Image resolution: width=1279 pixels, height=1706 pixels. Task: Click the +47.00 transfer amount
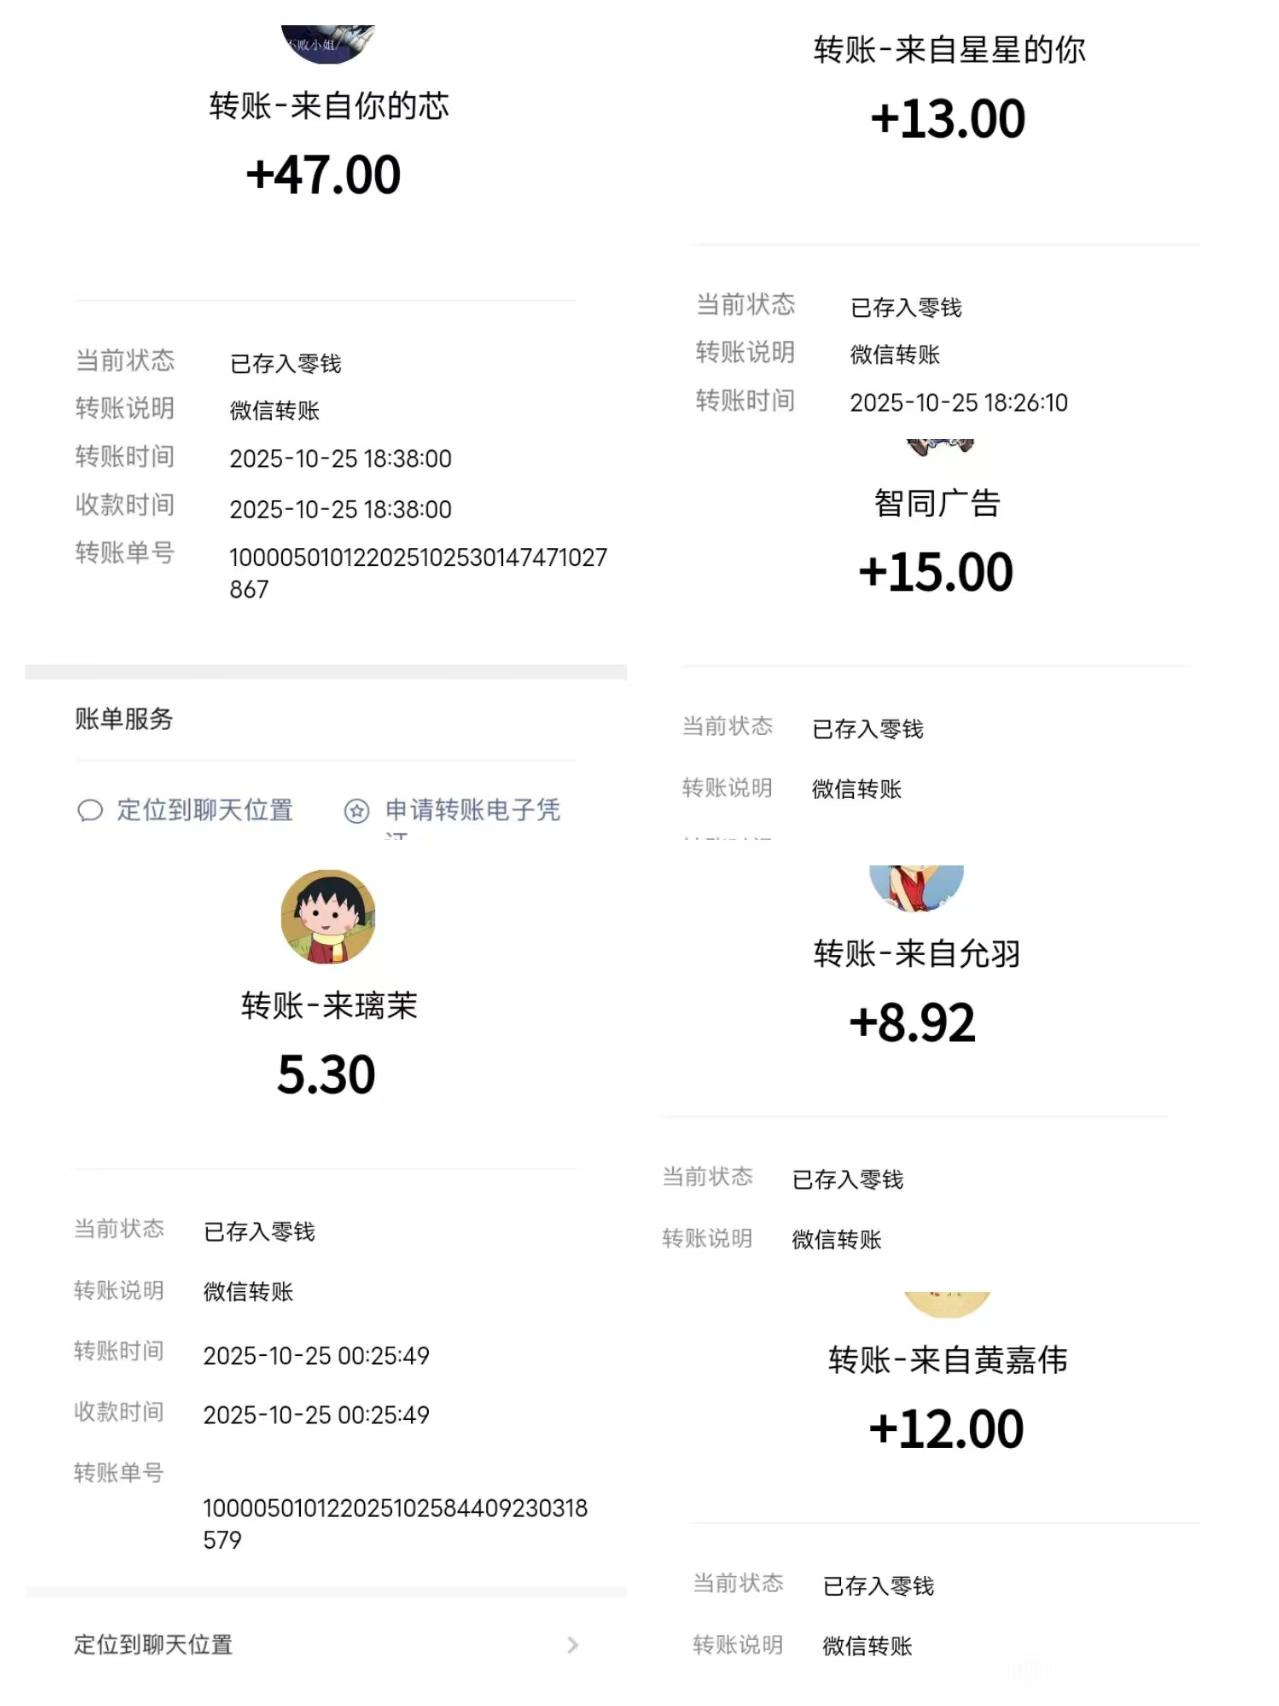pyautogui.click(x=323, y=175)
